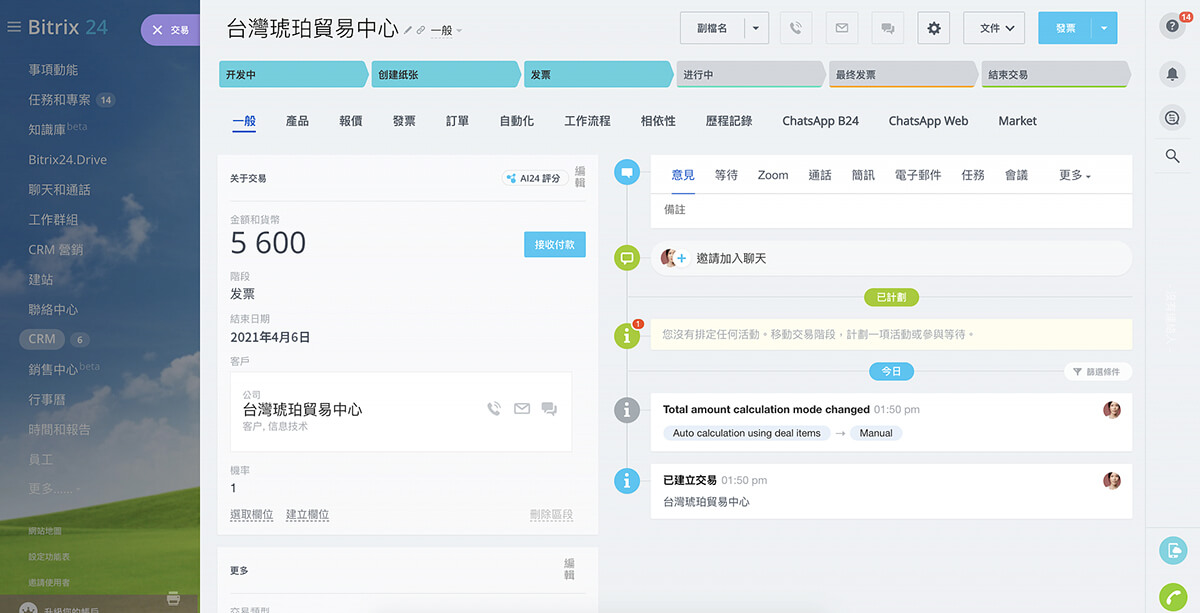
Task: Message client via chat icon in company card
Action: [x=549, y=408]
